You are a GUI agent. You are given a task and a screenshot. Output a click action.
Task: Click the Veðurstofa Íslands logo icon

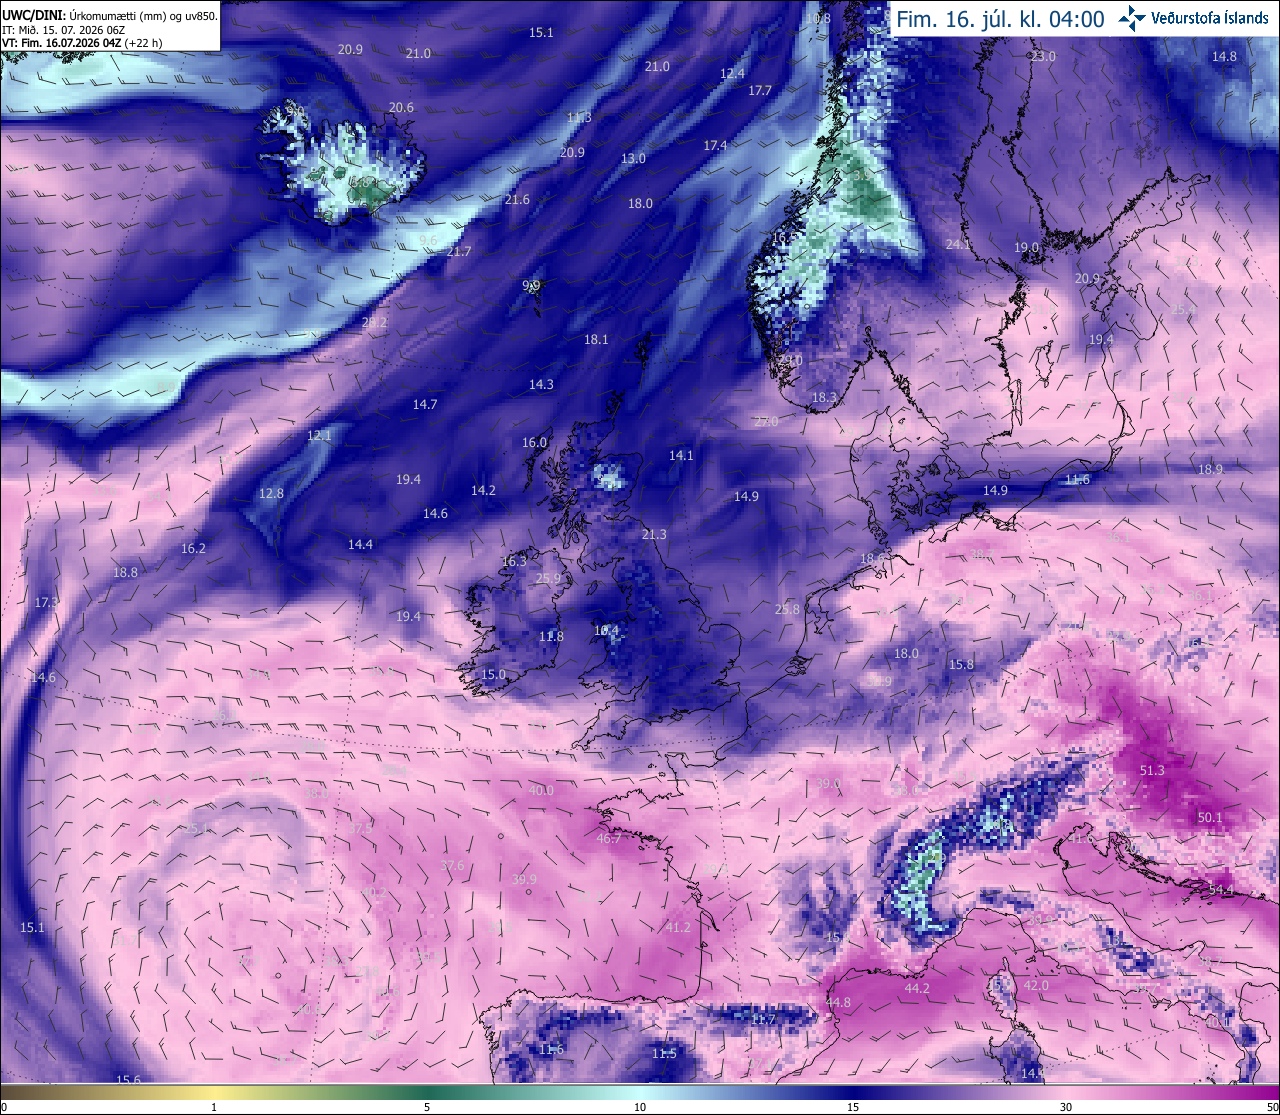[1132, 18]
